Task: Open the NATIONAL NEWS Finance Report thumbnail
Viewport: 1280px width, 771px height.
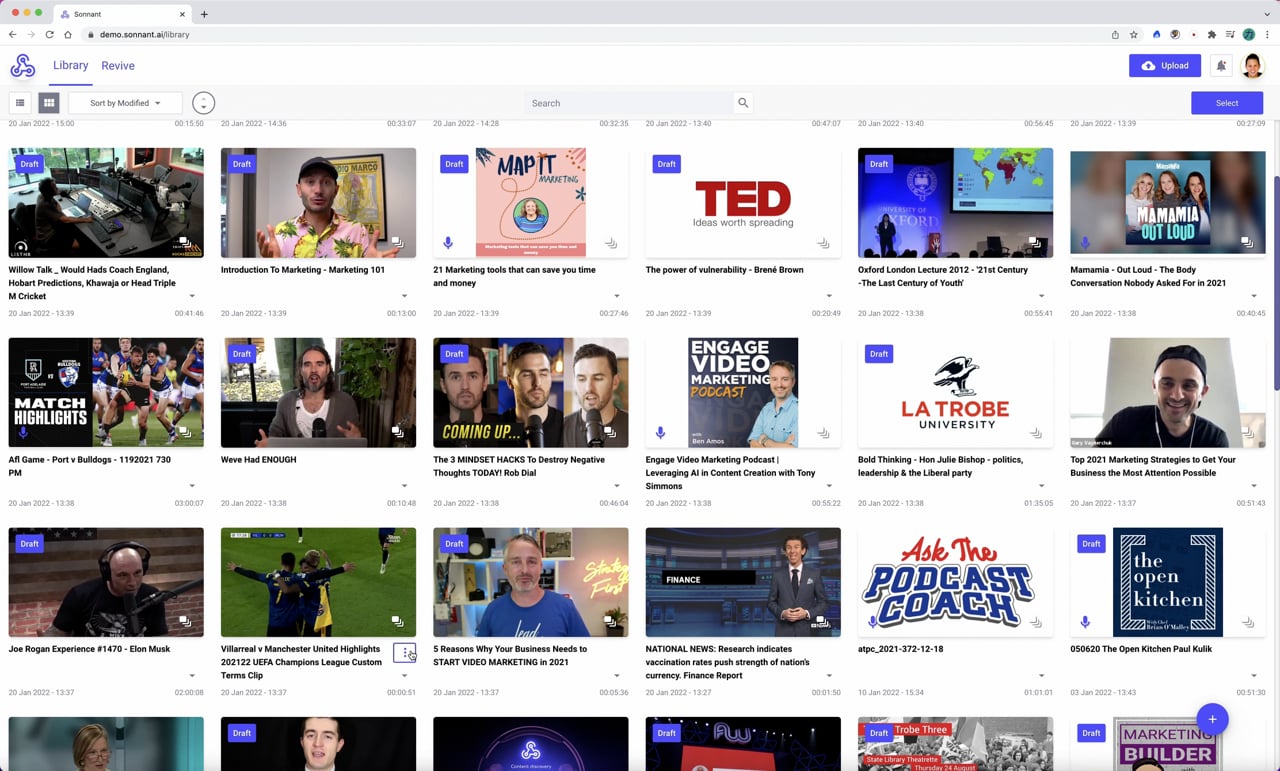Action: [743, 582]
